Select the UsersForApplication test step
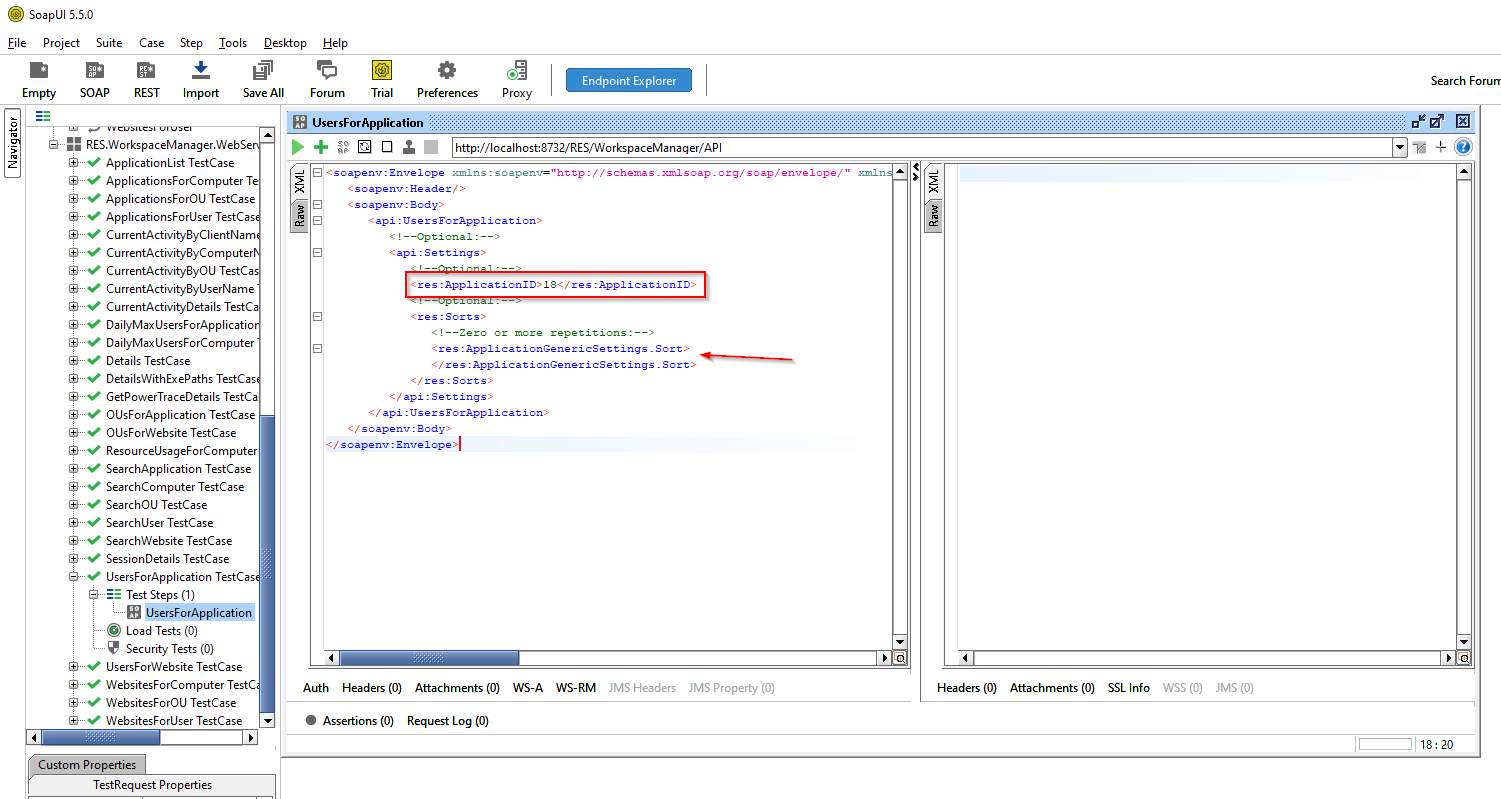This screenshot has width=1501, height=799. click(199, 612)
